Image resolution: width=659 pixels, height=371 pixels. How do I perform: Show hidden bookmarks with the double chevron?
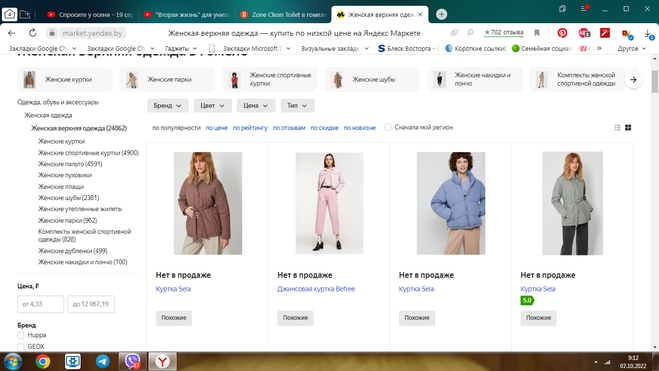(x=599, y=48)
